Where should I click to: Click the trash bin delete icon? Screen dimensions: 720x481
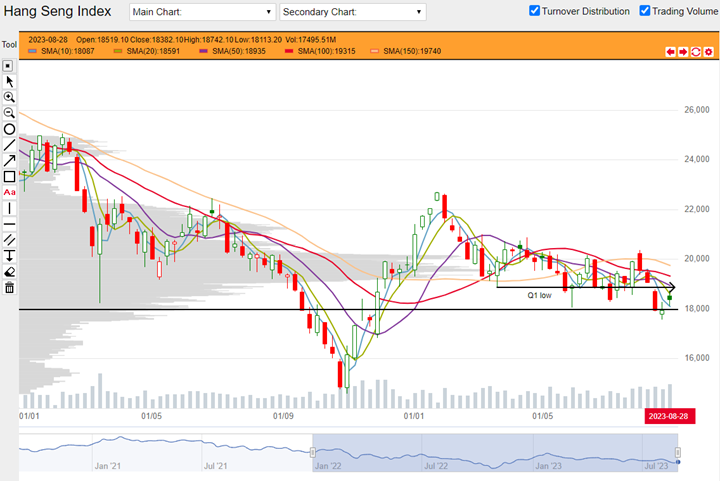pyautogui.click(x=9, y=288)
